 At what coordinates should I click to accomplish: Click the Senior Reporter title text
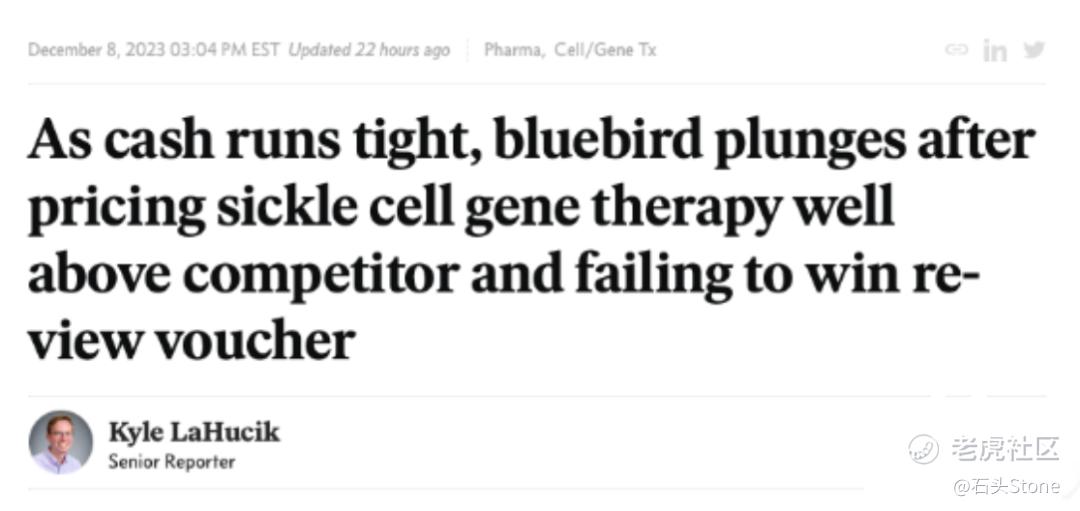click(171, 462)
